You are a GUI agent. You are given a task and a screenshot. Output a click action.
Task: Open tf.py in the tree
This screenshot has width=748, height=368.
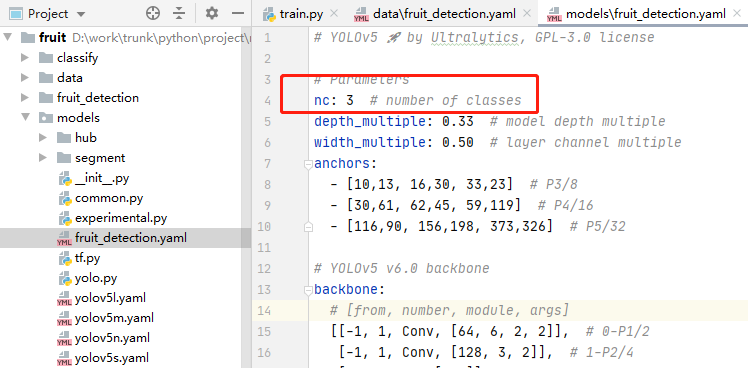(87, 258)
